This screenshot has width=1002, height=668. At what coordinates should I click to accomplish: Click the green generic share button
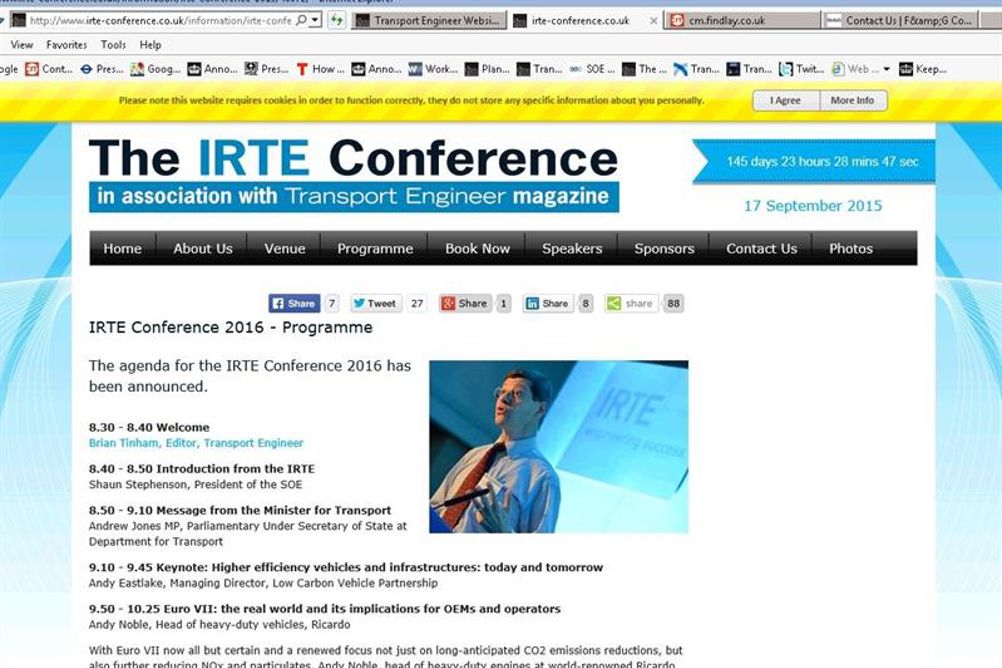coord(631,304)
